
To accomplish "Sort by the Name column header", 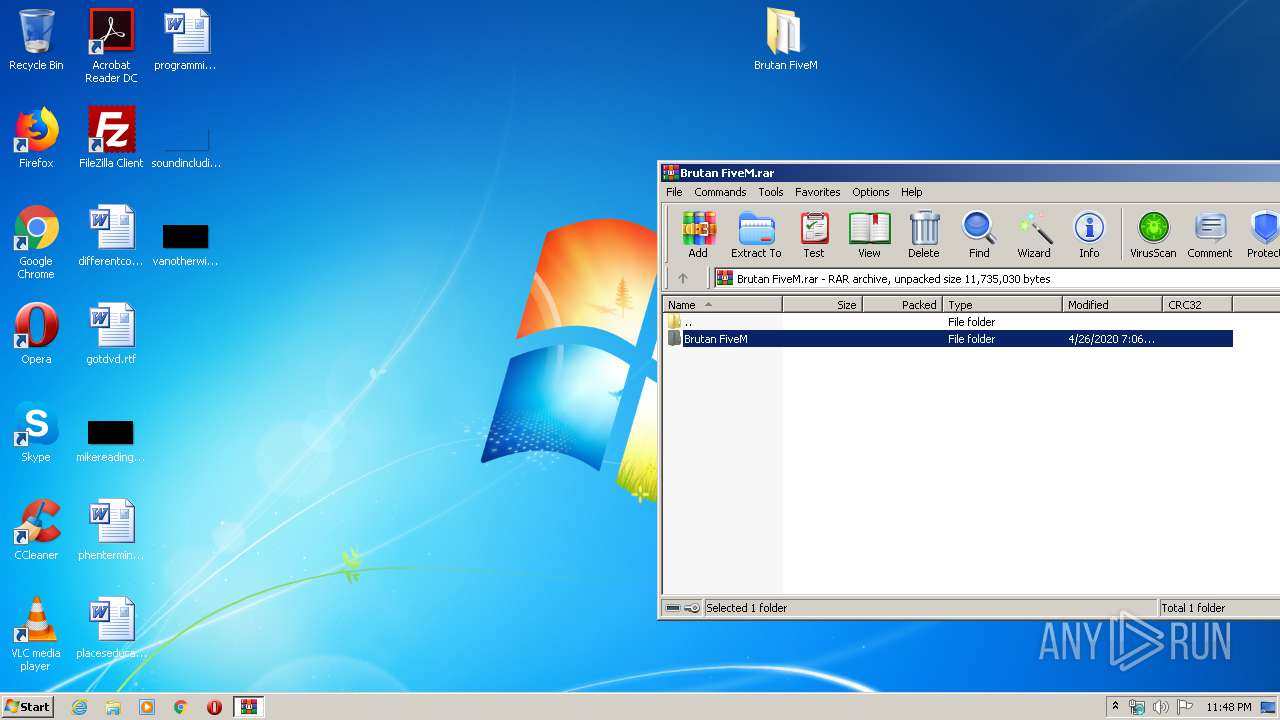I will click(723, 305).
